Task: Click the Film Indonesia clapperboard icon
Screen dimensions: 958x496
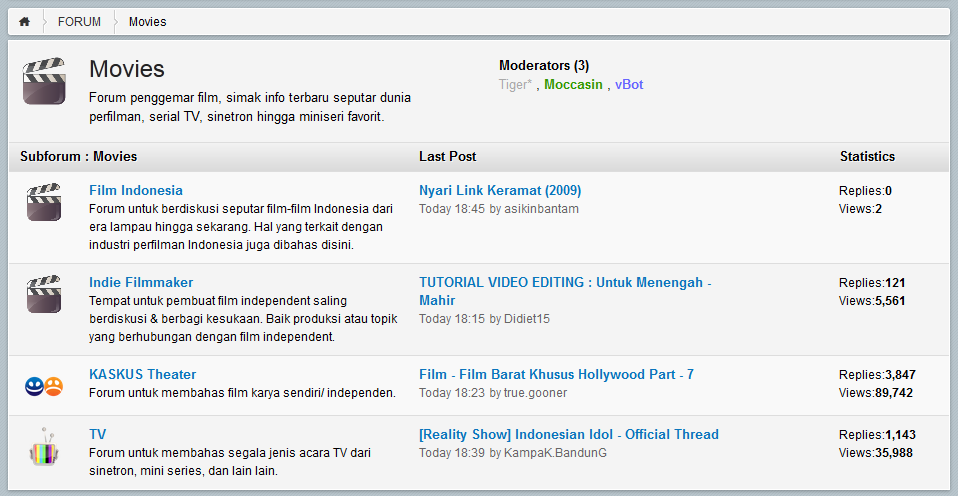Action: pos(44,203)
